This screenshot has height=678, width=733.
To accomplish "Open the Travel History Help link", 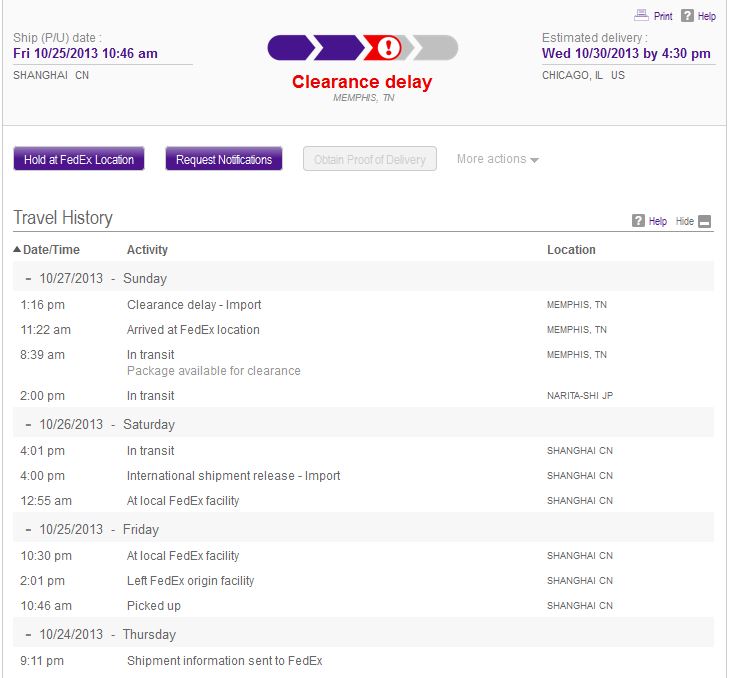I will tap(657, 221).
